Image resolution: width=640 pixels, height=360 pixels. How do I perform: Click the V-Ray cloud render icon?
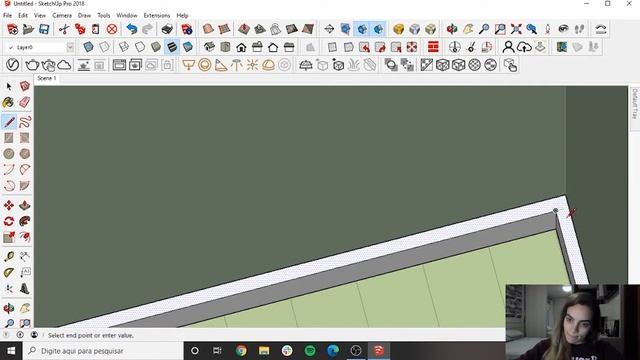coord(64,65)
